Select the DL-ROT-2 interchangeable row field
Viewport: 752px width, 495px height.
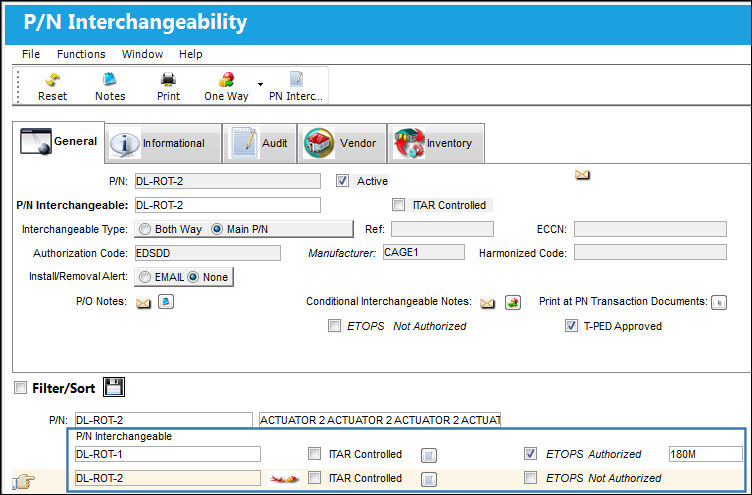(168, 478)
